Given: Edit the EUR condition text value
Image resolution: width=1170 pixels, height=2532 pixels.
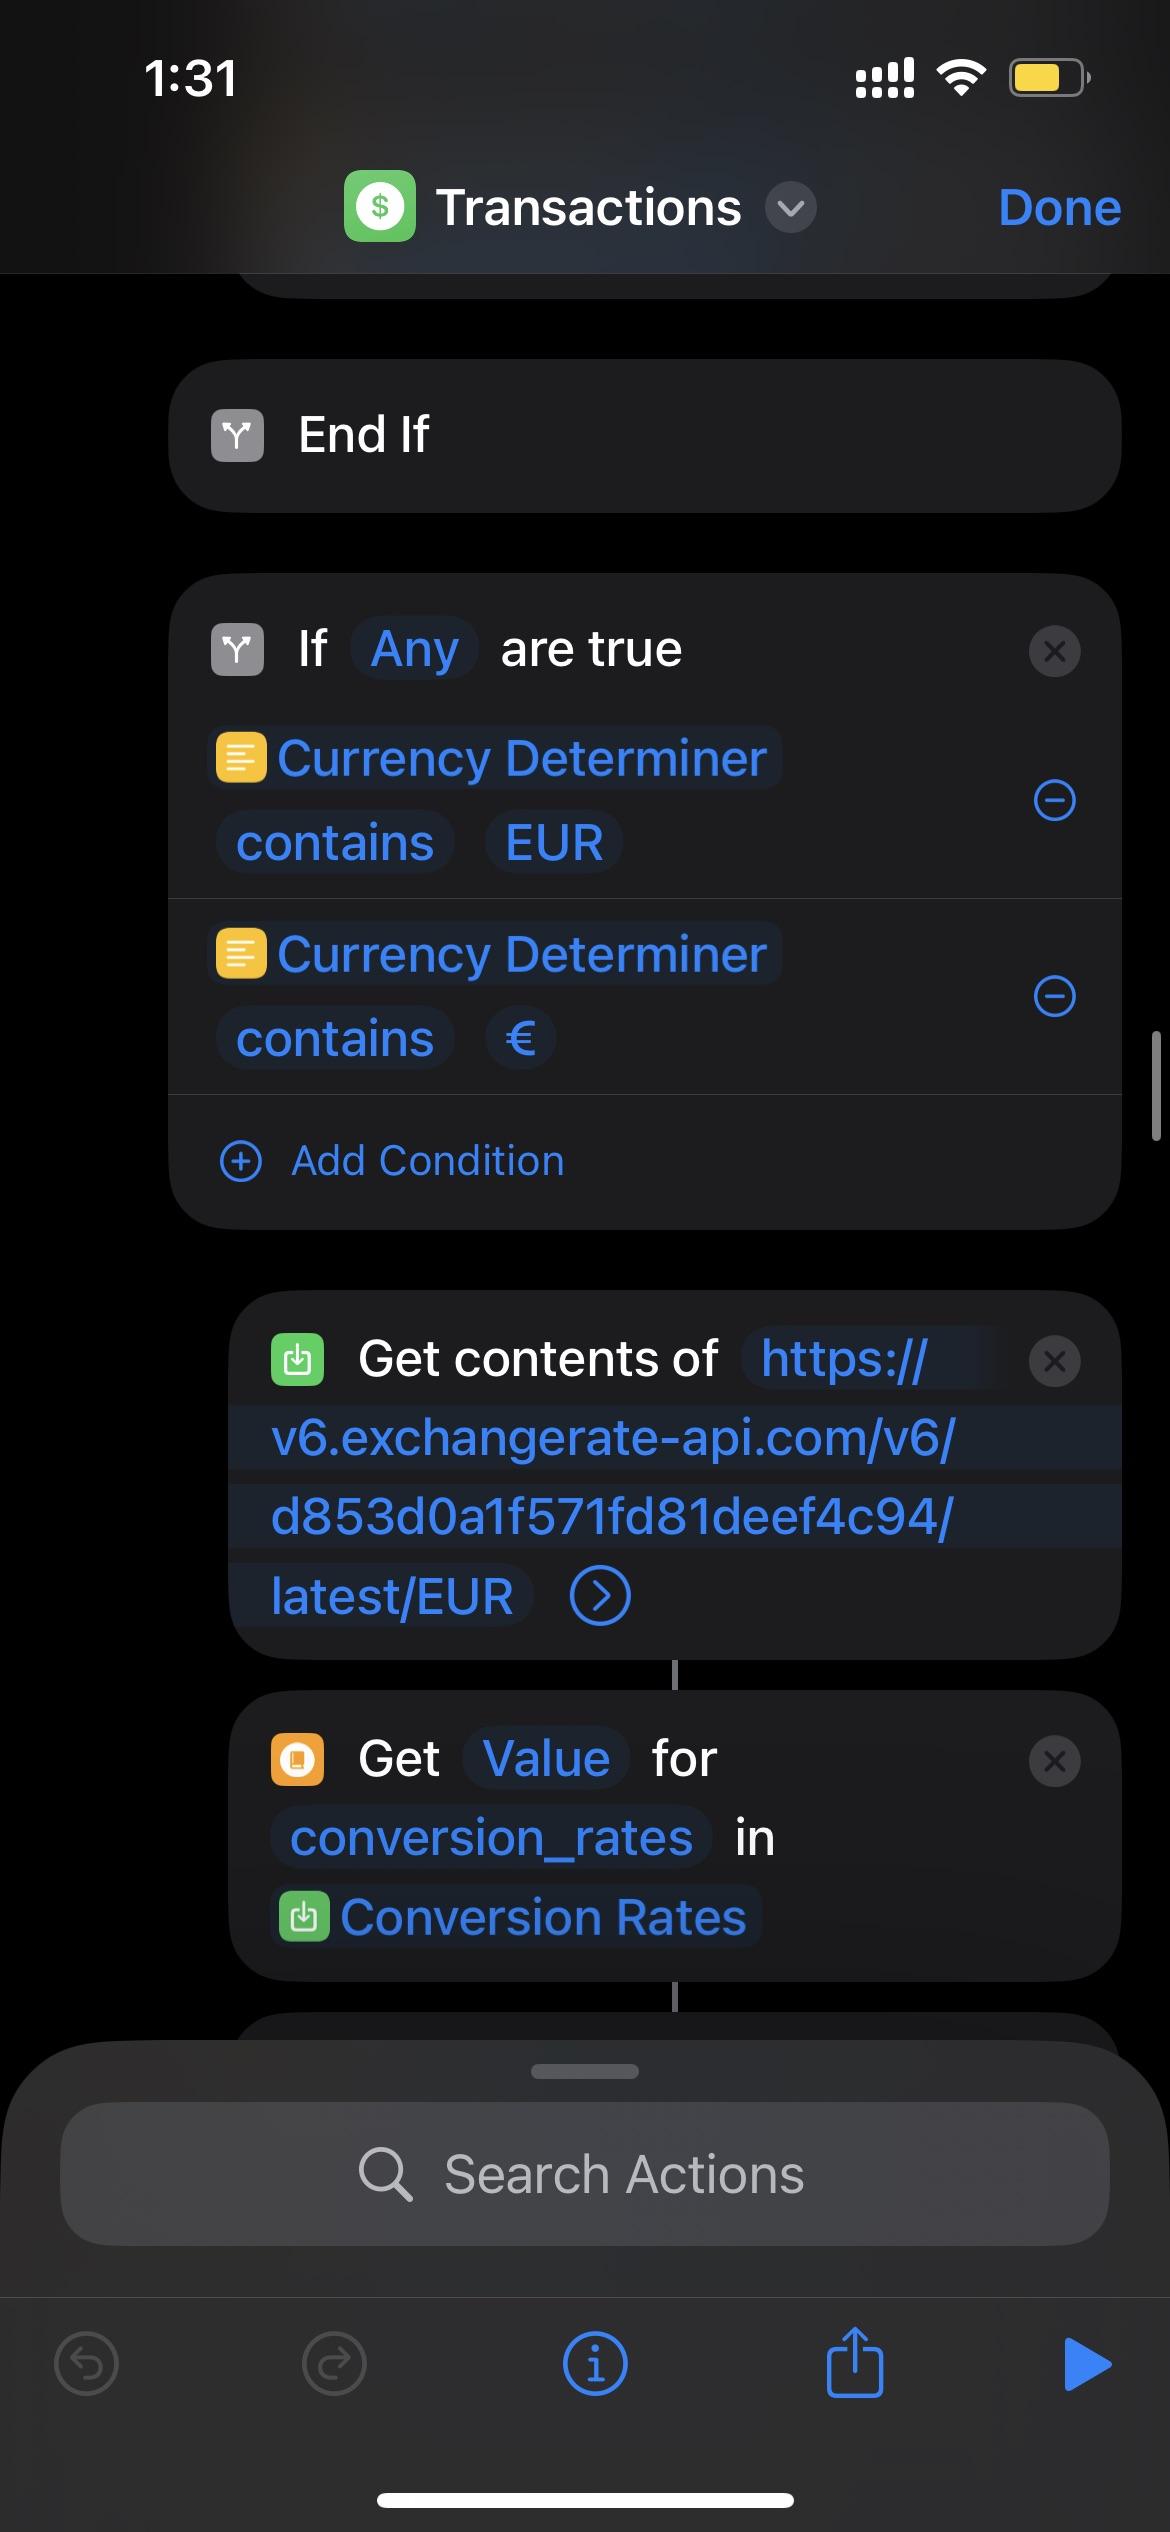Looking at the screenshot, I should tap(554, 842).
